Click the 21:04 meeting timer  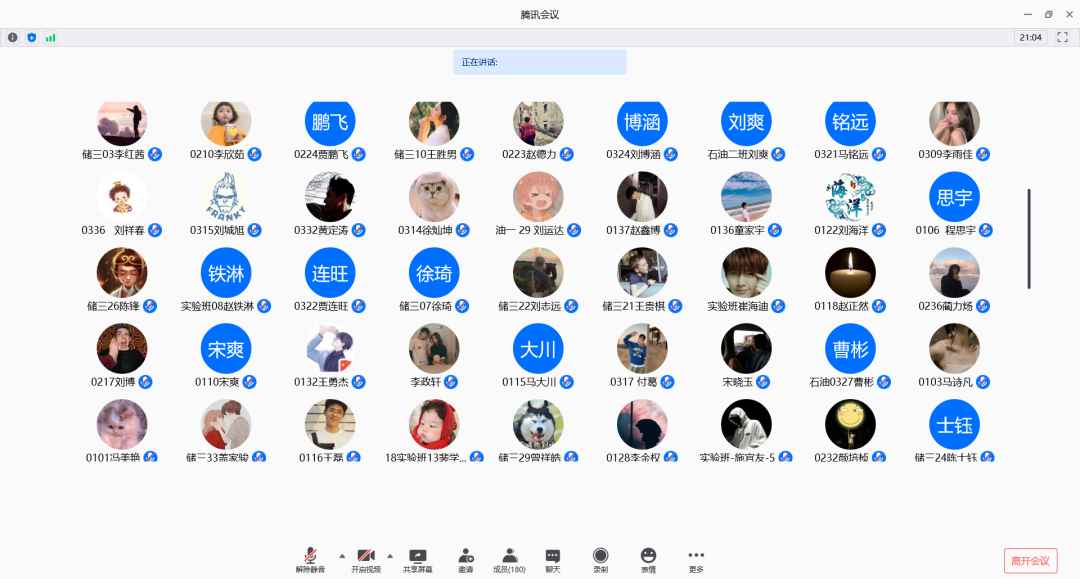tap(1030, 37)
